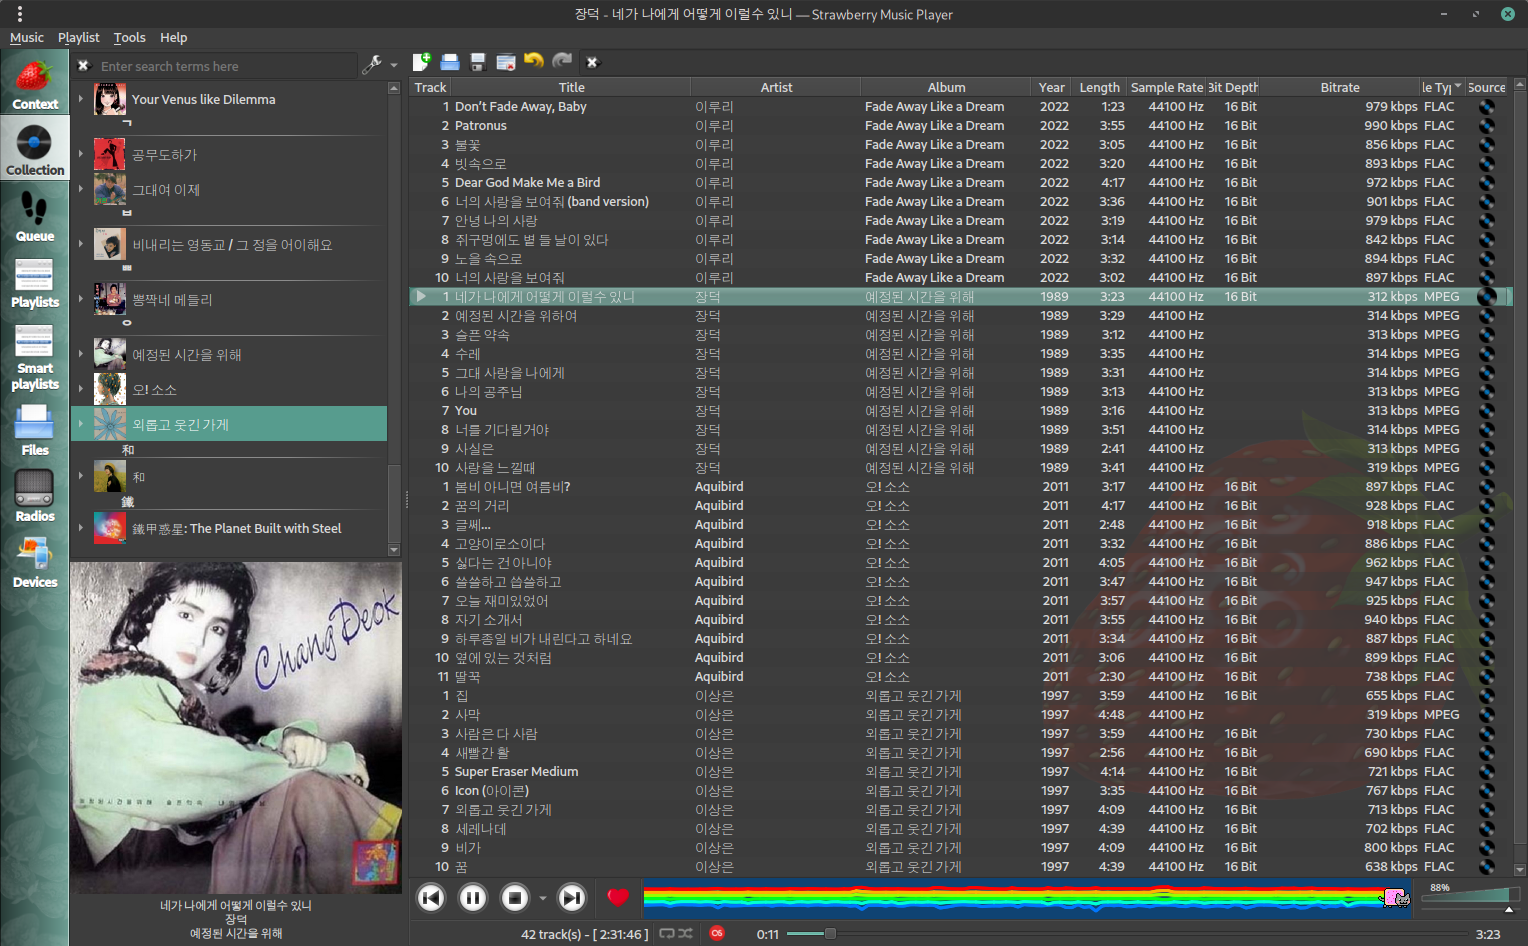Open the Radios sidebar tab
This screenshot has height=946, width=1528.
(x=34, y=496)
